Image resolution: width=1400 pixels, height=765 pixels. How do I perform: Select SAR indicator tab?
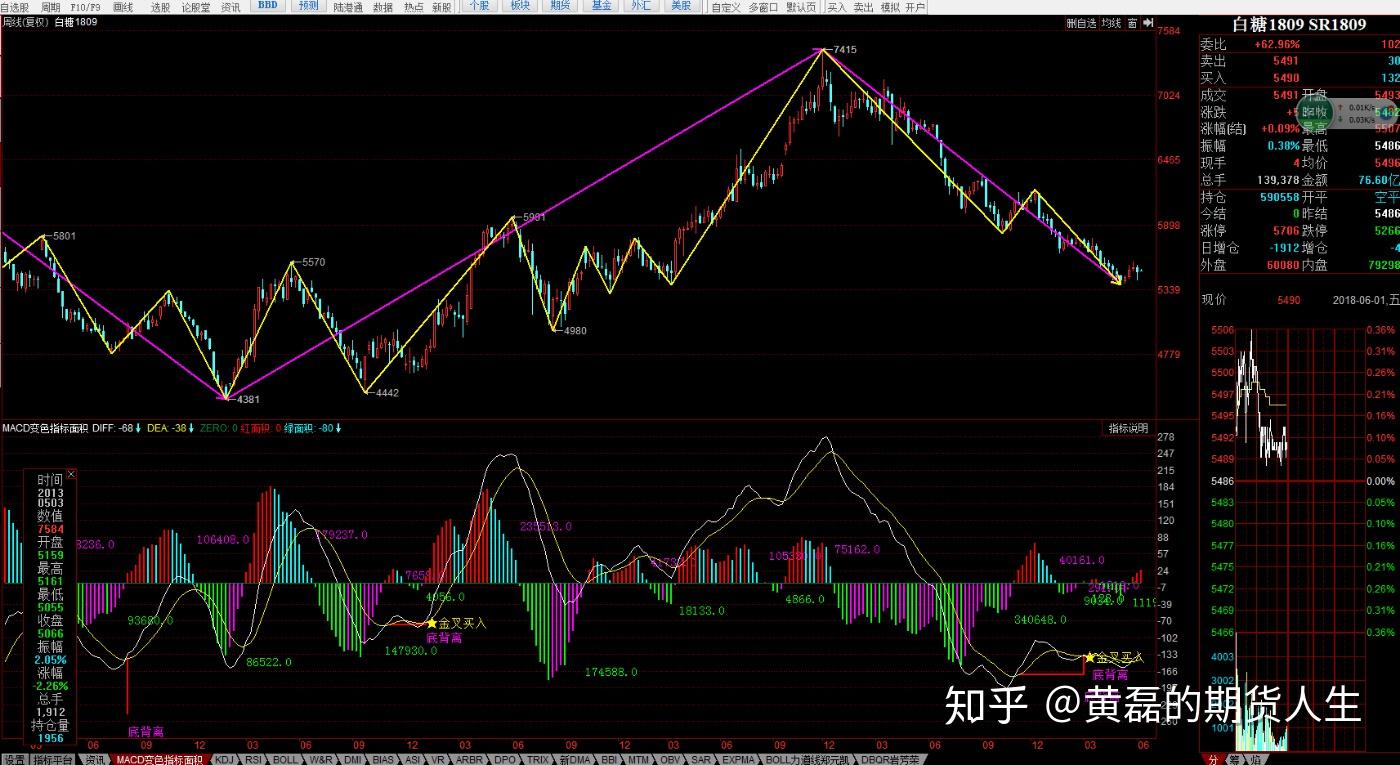(x=701, y=759)
